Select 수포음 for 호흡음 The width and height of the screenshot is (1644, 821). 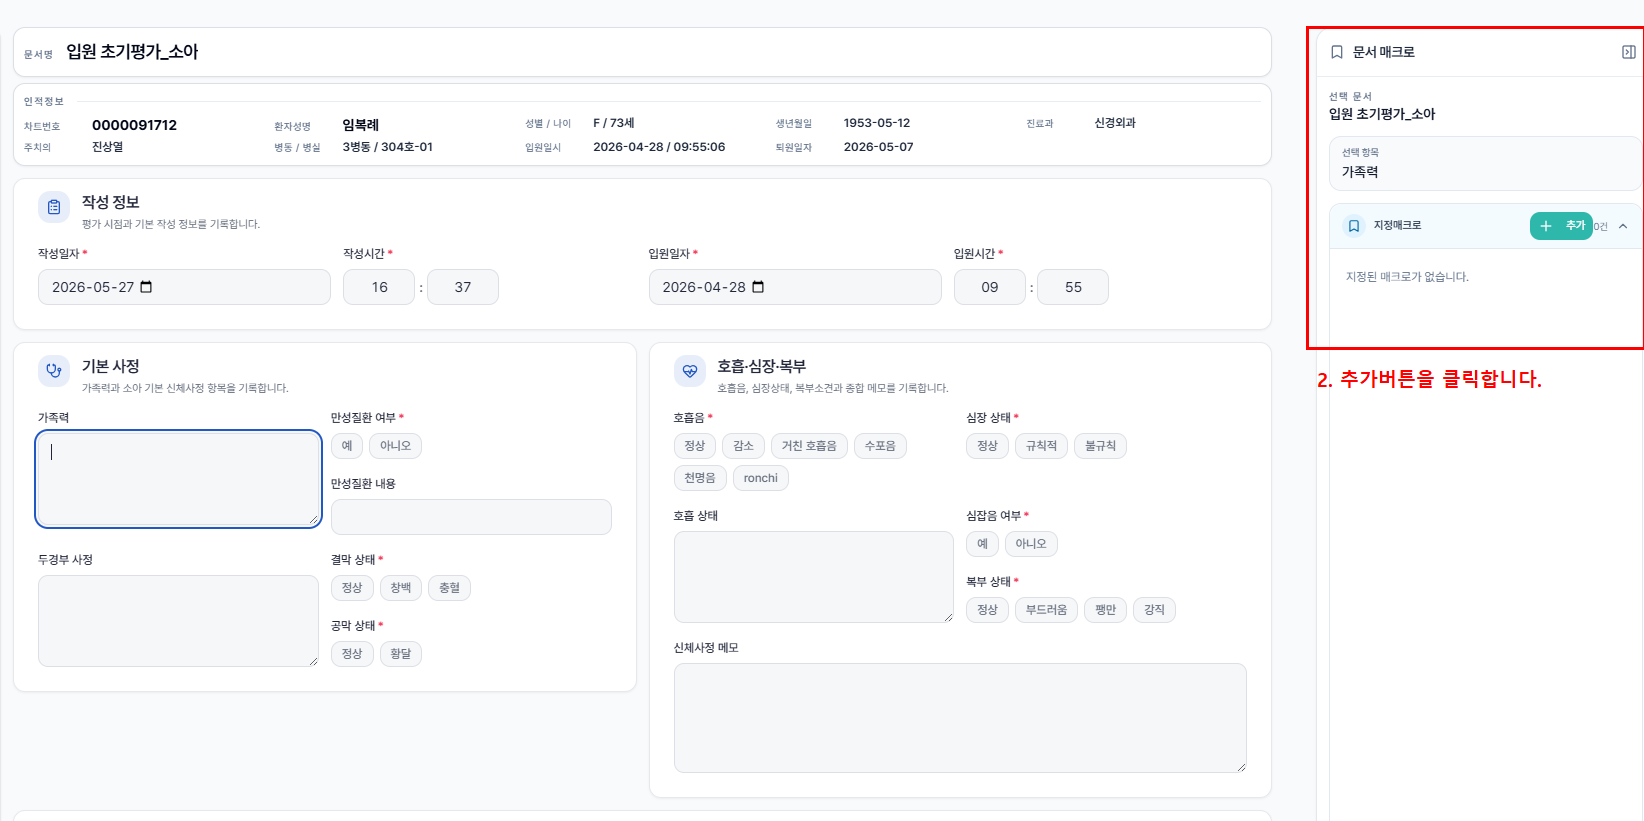coord(880,446)
